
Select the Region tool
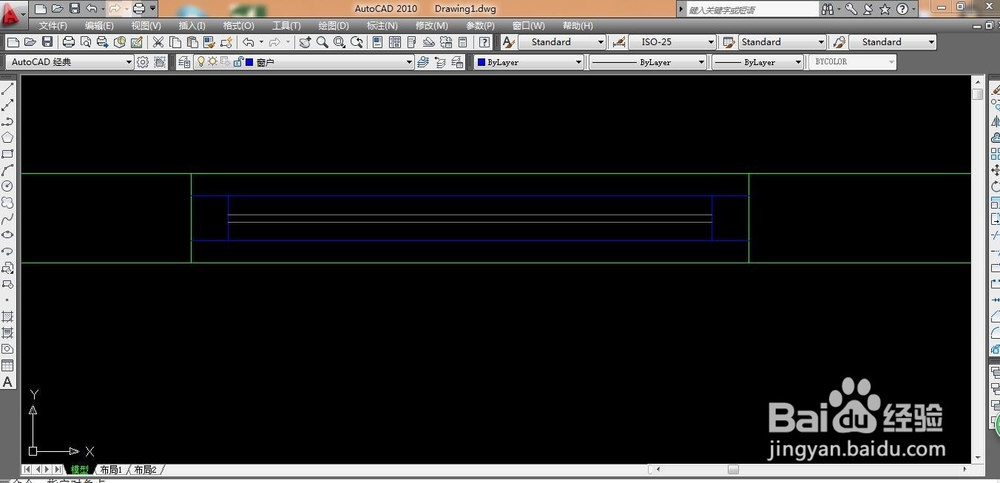8,349
